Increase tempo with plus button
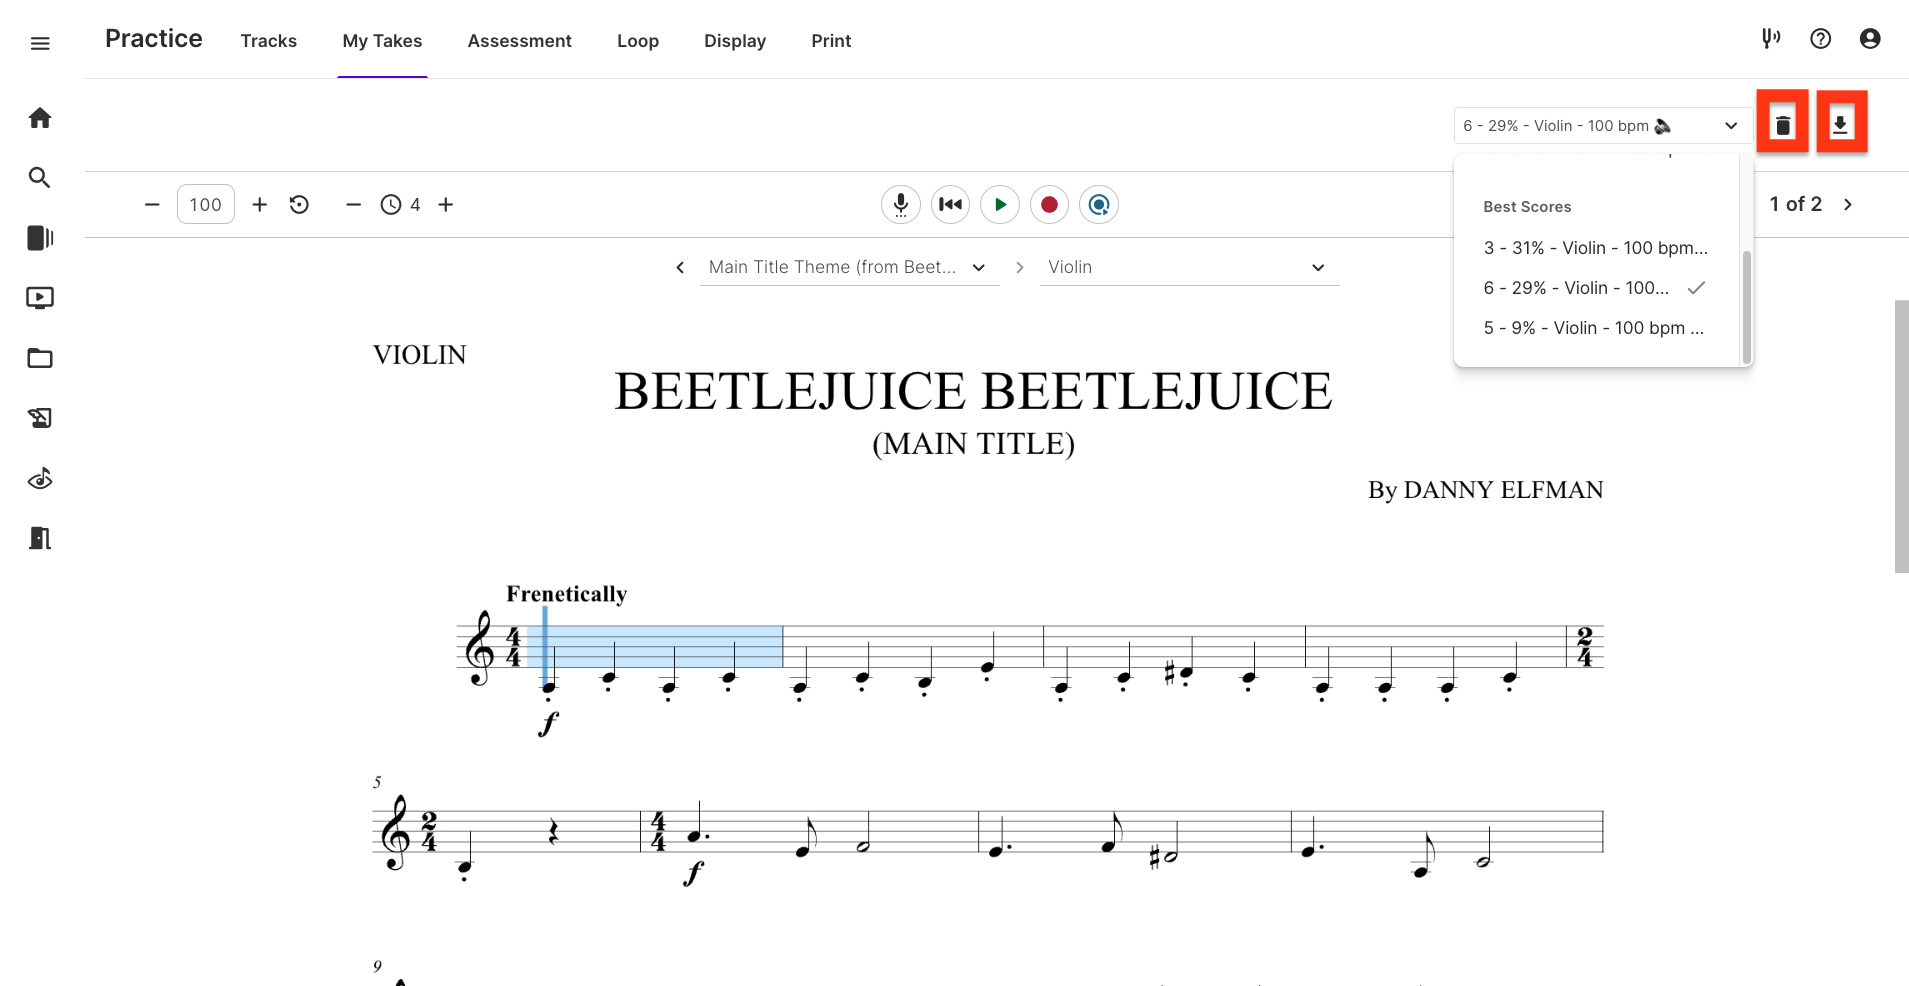Screen dimensions: 1909x986 tap(260, 205)
